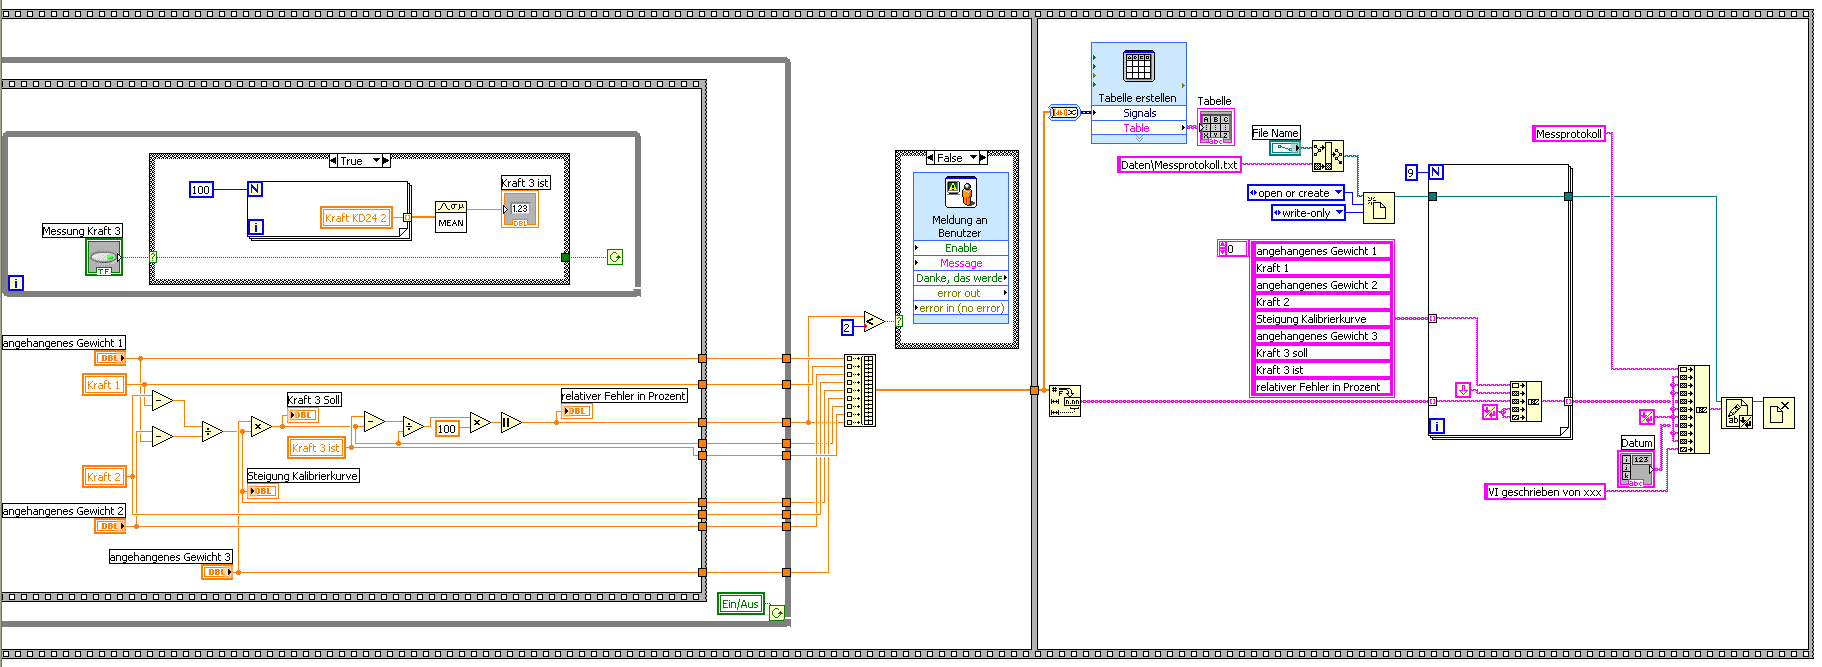Image resolution: width=1822 pixels, height=667 pixels.
Task: Click the numeric constant 2 at Less Than
Action: [847, 328]
